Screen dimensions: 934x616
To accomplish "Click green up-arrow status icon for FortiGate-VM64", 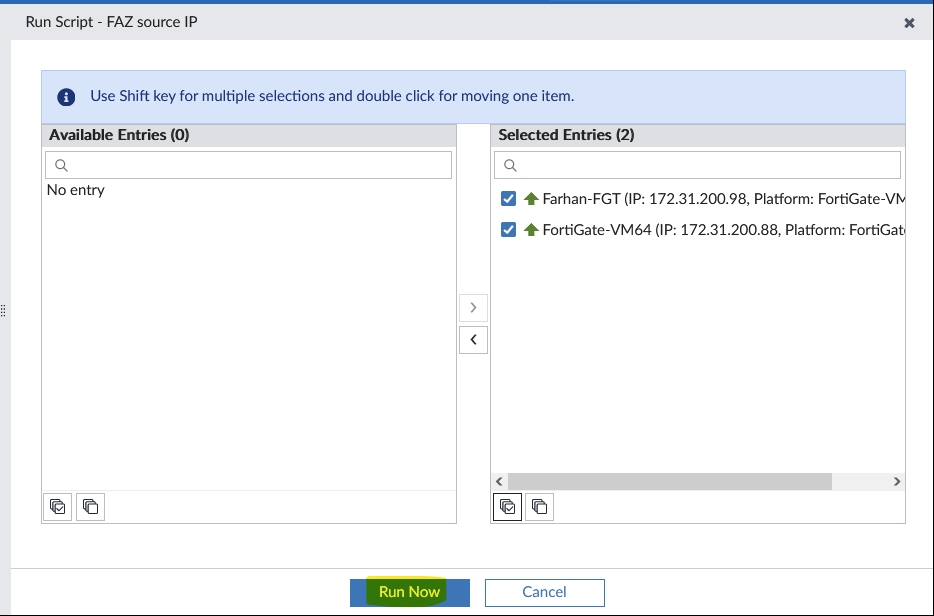I will point(531,229).
